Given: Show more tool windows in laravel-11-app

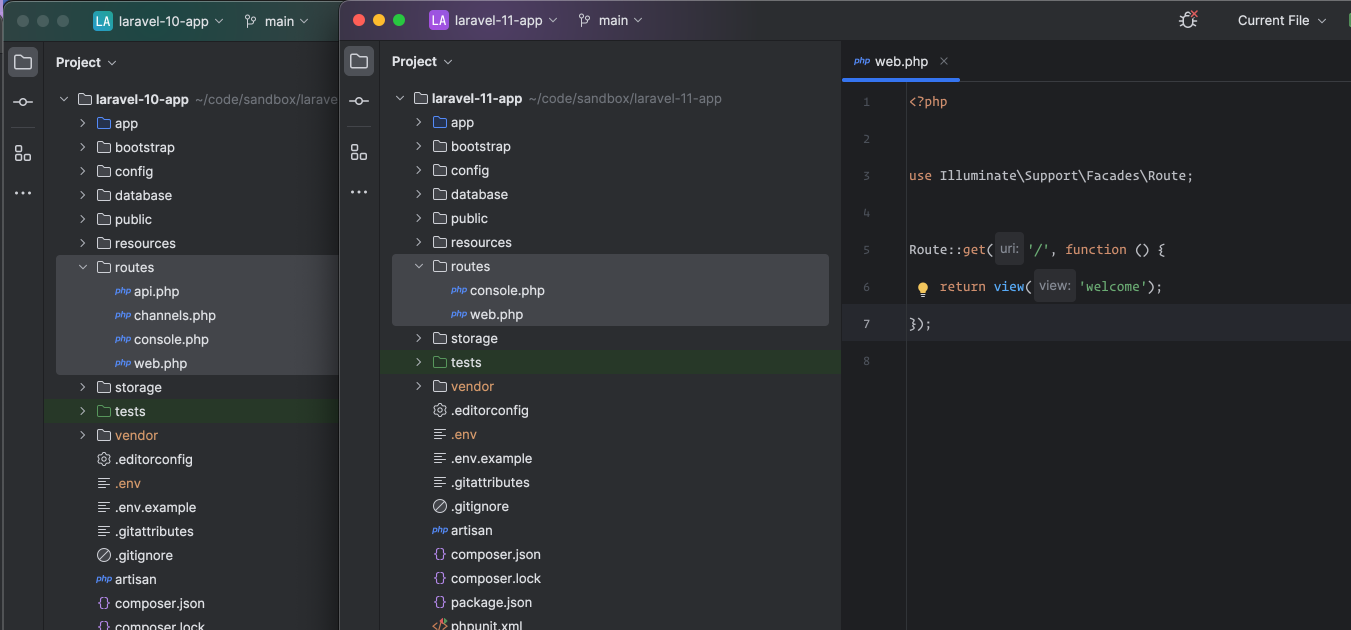Looking at the screenshot, I should pyautogui.click(x=359, y=192).
